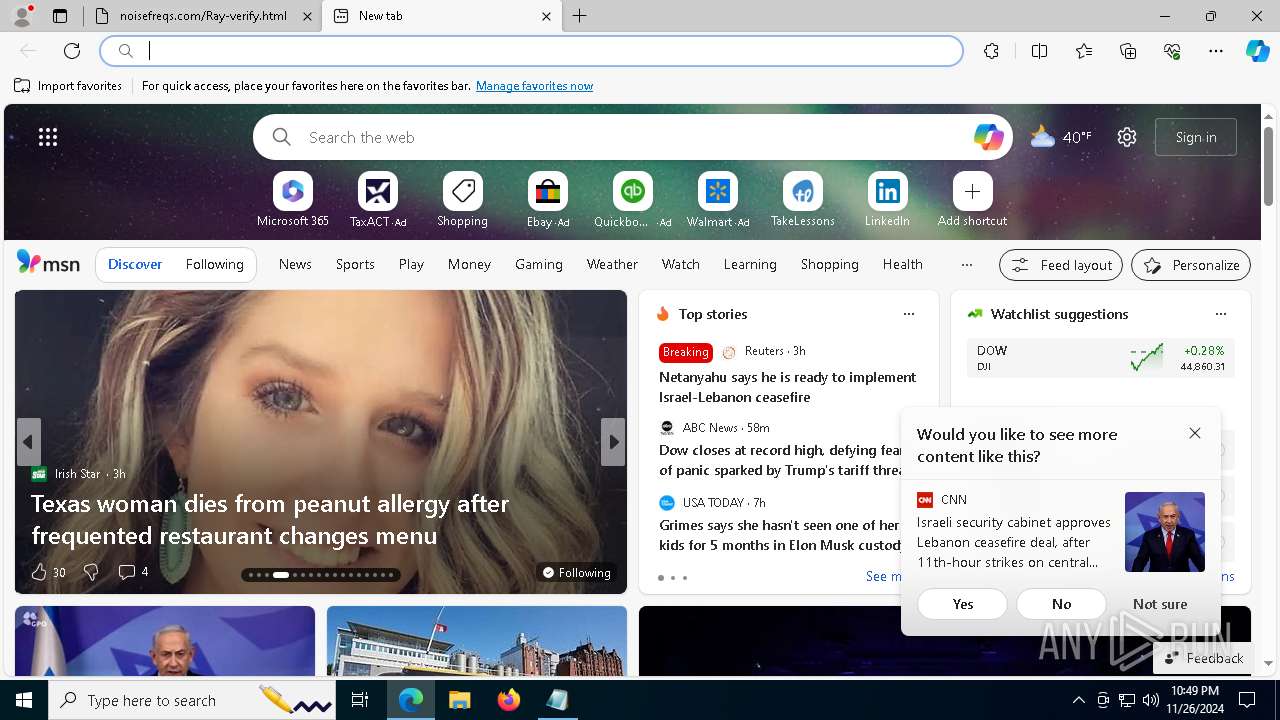Open the Gaming category

tap(539, 264)
